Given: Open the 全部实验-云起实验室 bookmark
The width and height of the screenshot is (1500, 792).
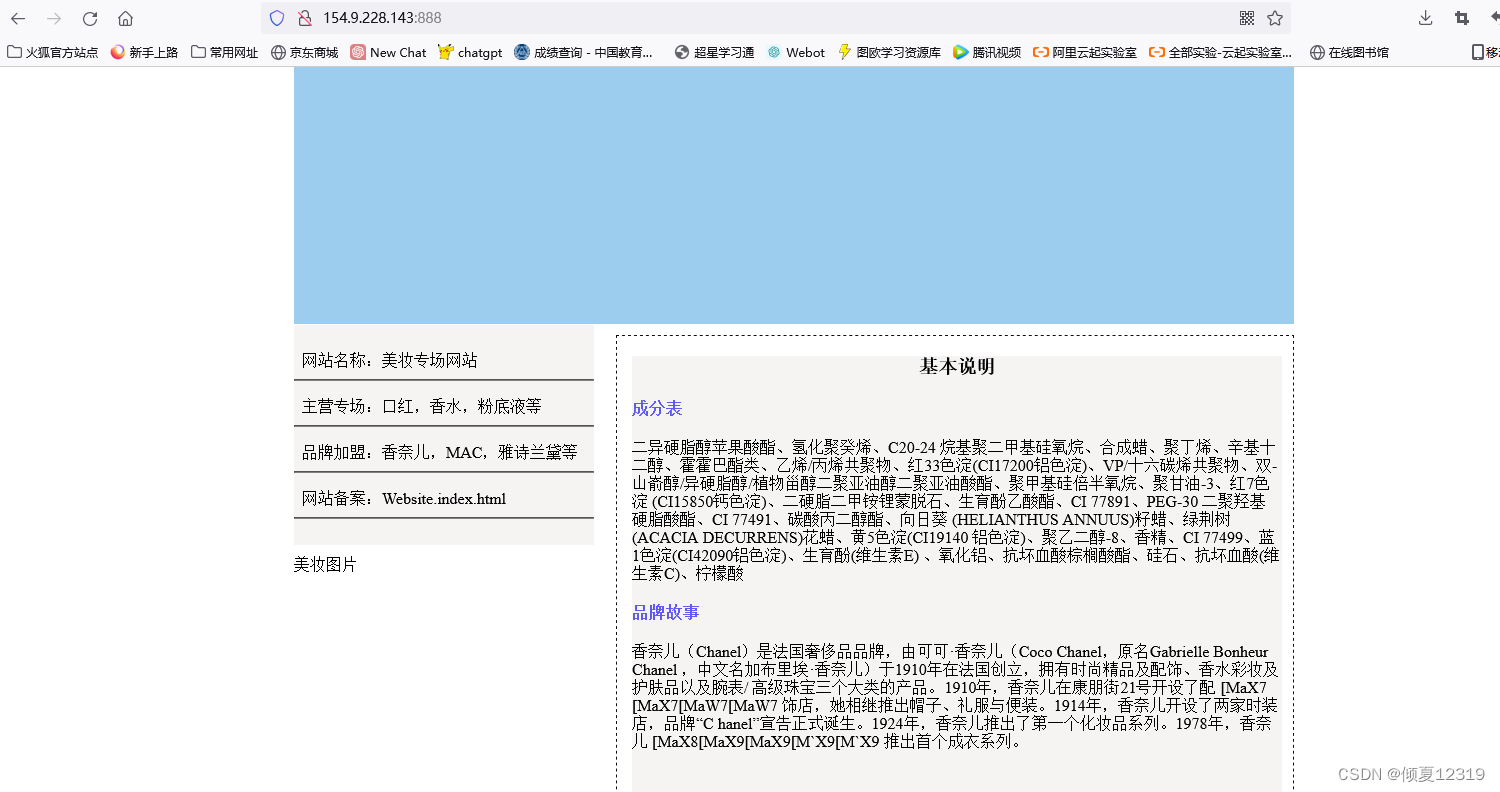Looking at the screenshot, I should click(x=1221, y=52).
